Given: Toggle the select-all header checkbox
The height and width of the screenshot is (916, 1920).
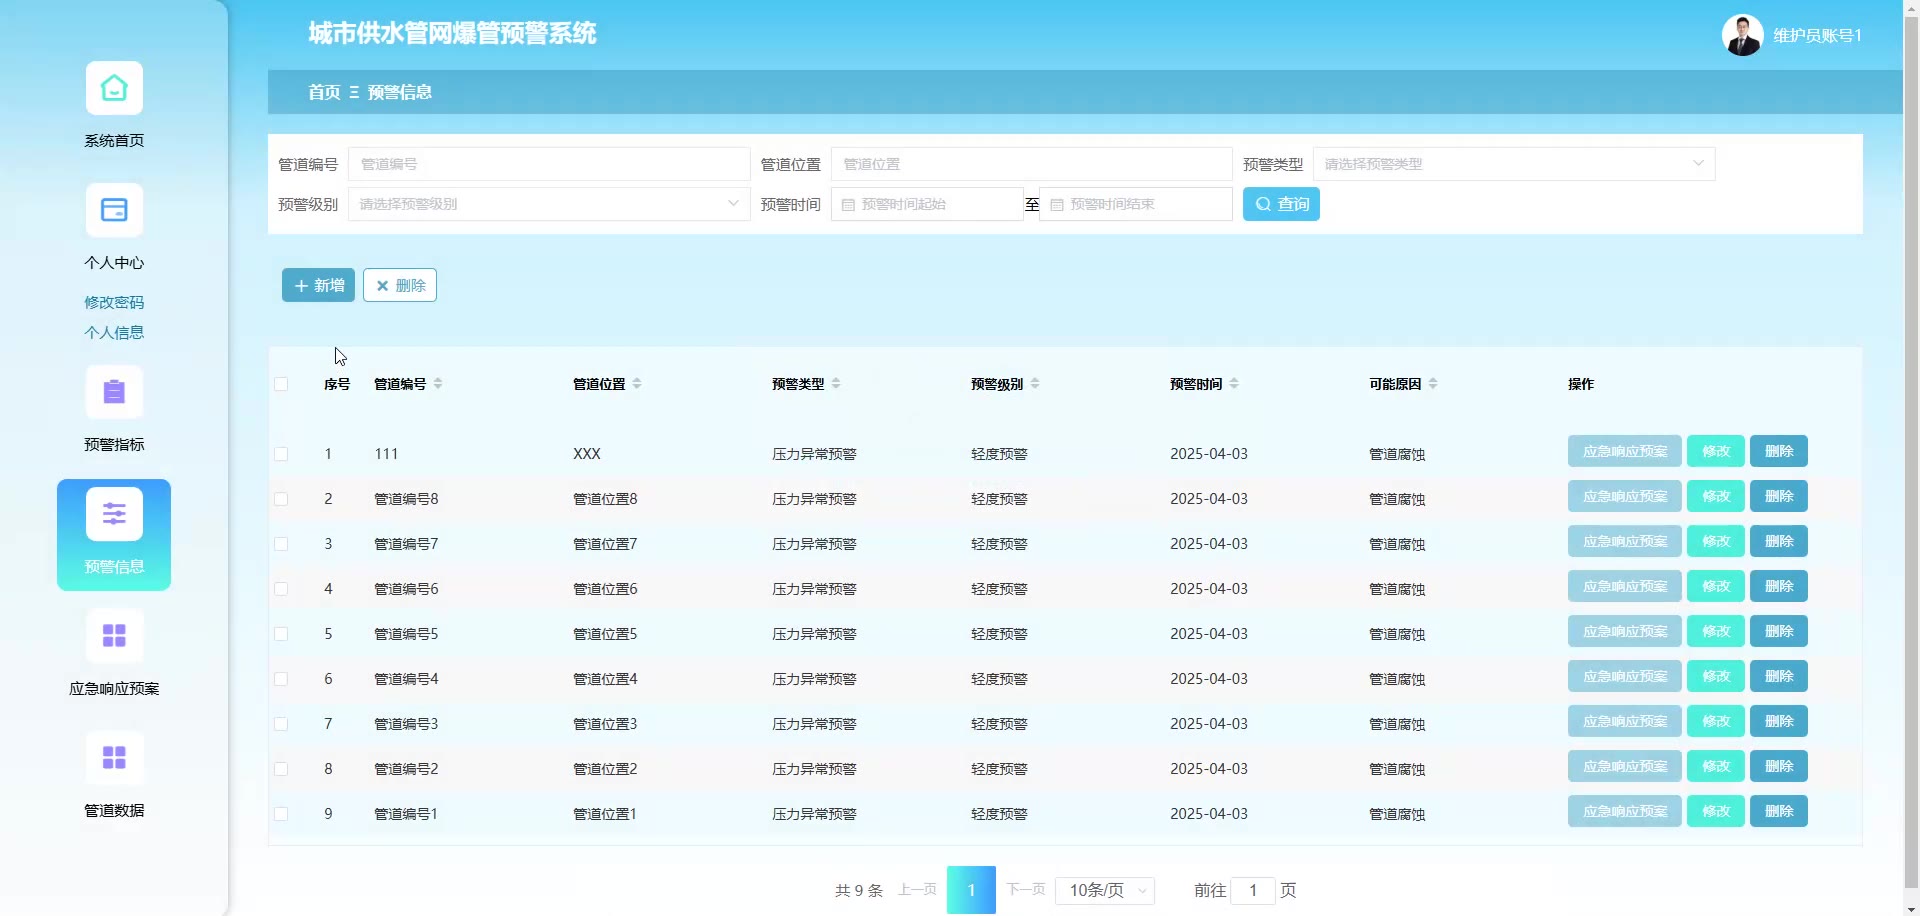Looking at the screenshot, I should pyautogui.click(x=281, y=384).
